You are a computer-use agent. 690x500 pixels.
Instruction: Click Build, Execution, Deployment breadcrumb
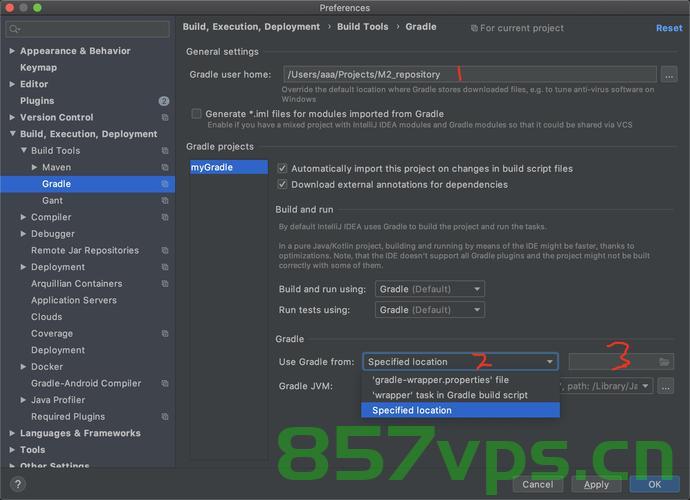pos(251,27)
